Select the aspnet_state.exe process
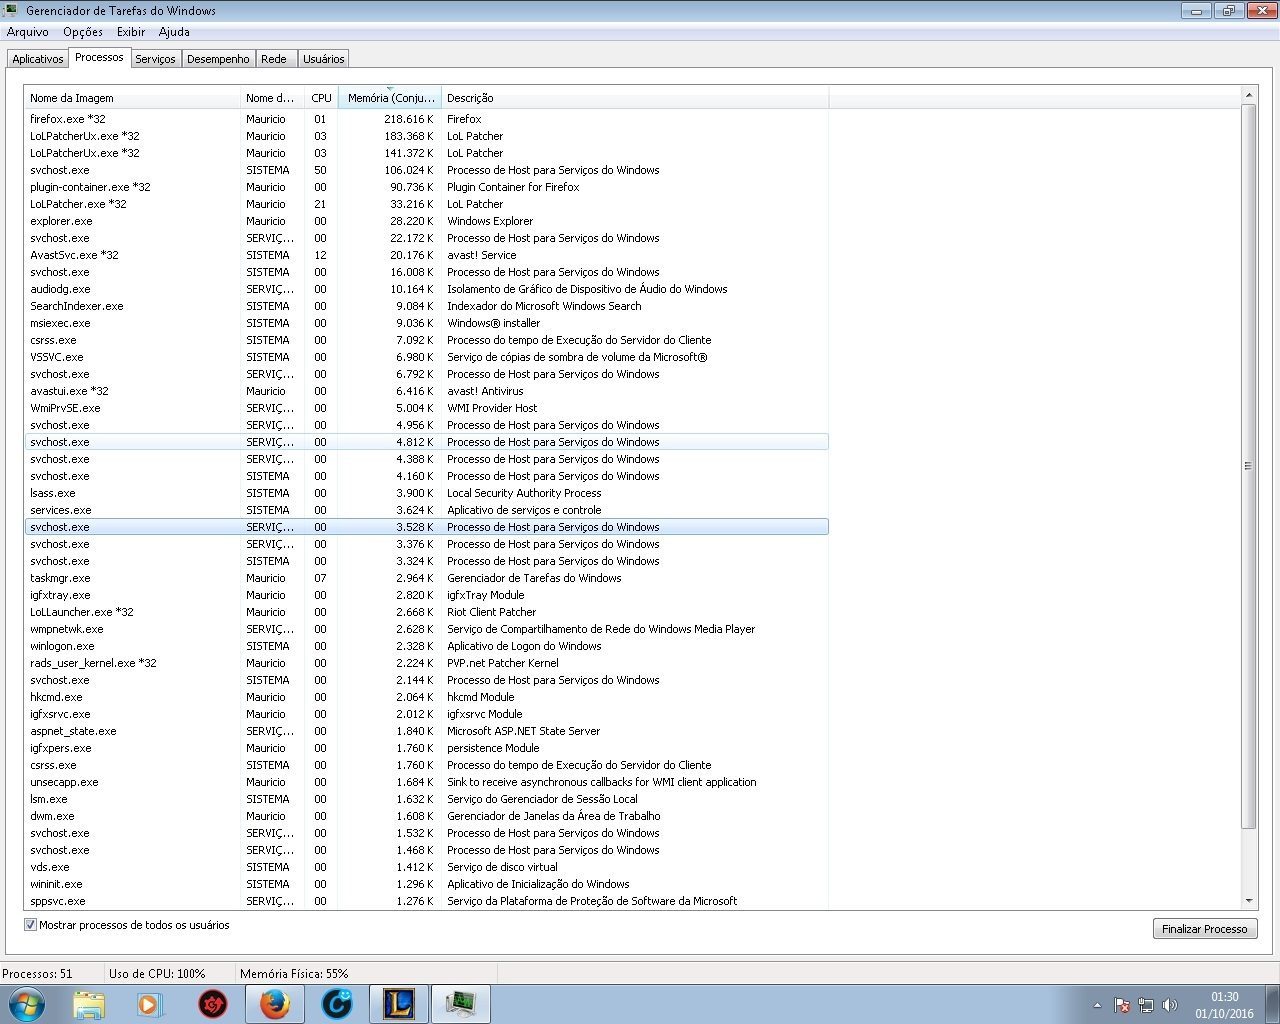Screen dimensions: 1280x1024 click(427, 731)
